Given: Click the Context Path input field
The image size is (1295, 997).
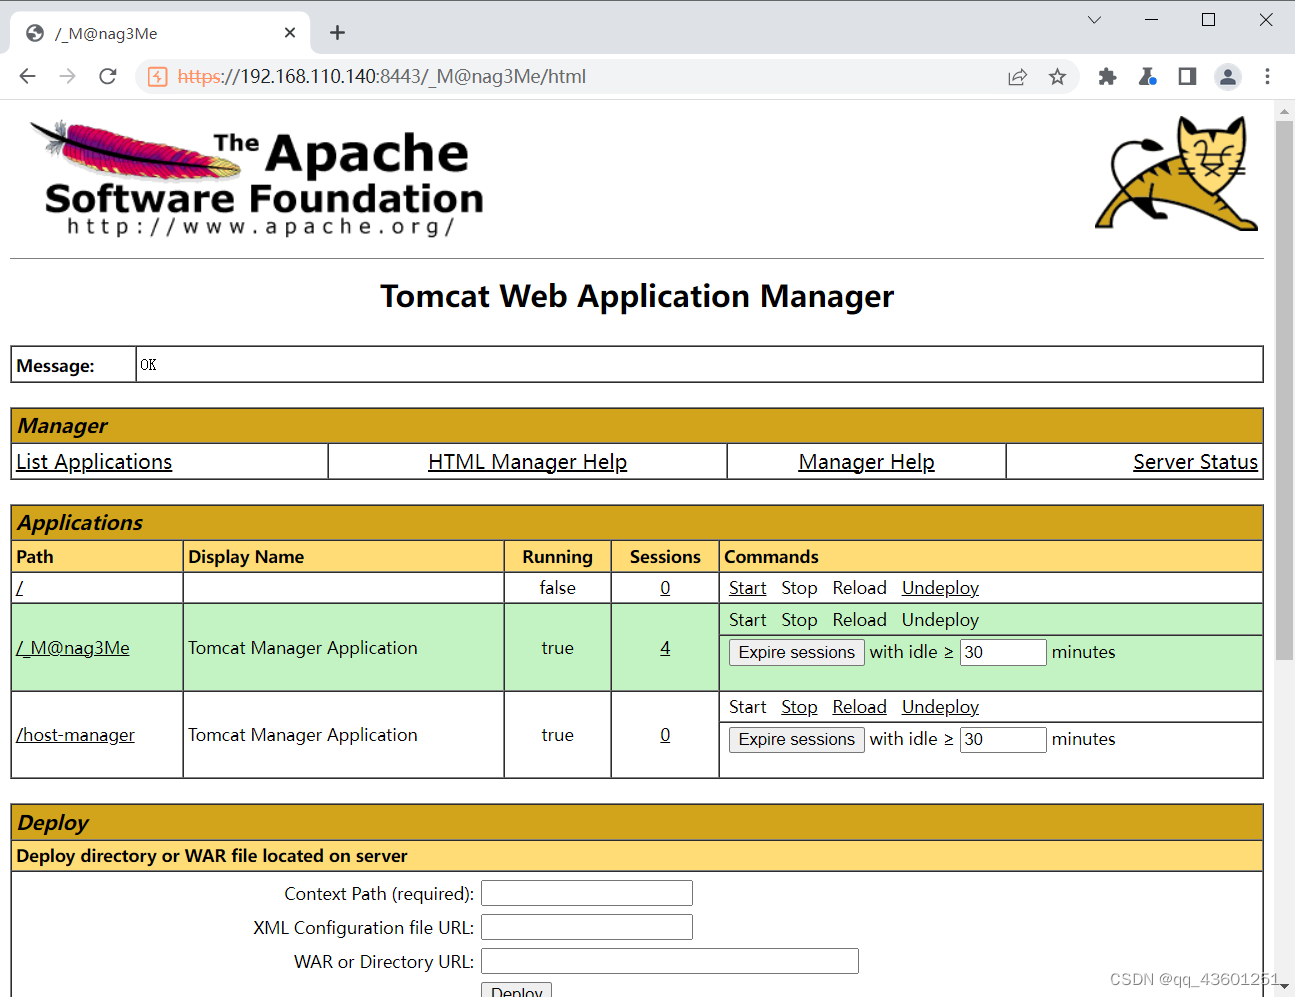Looking at the screenshot, I should 587,893.
